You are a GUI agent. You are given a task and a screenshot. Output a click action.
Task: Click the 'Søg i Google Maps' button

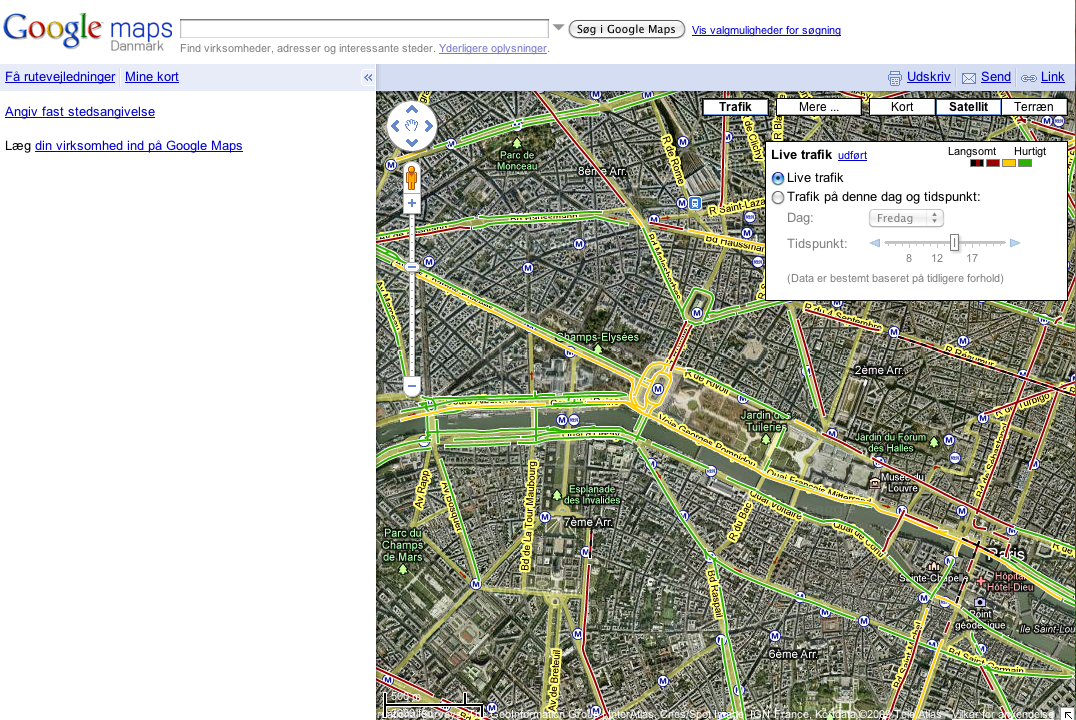626,30
